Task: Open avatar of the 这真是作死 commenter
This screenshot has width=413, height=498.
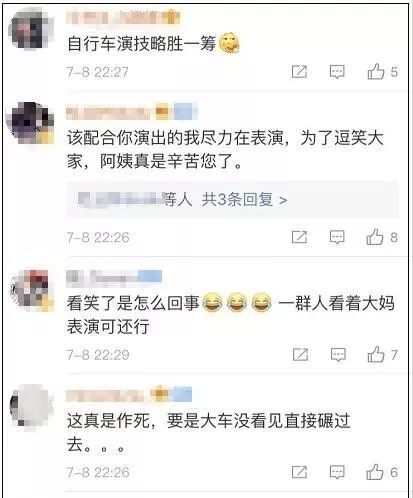Action: (x=31, y=405)
